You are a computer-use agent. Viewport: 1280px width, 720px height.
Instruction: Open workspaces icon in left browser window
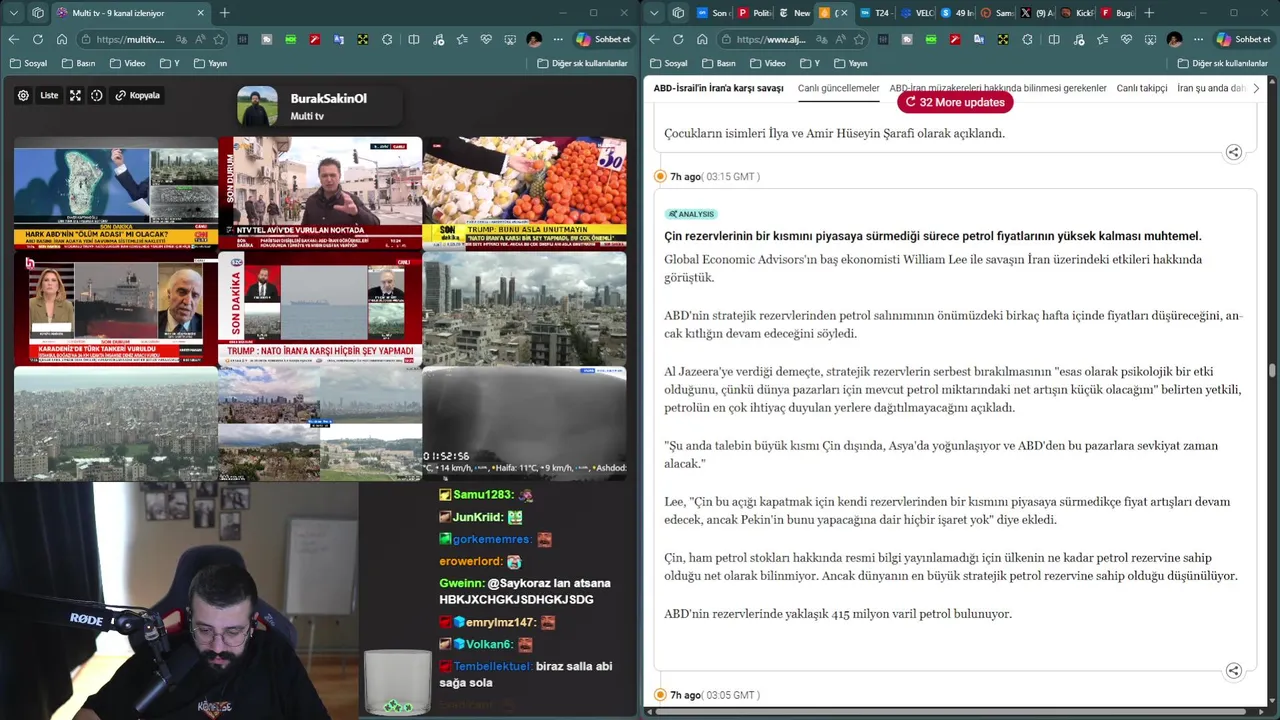point(38,13)
